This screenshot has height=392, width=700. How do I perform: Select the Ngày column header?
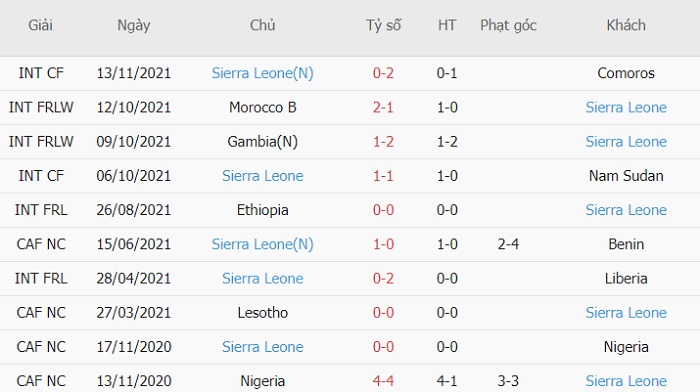133,25
